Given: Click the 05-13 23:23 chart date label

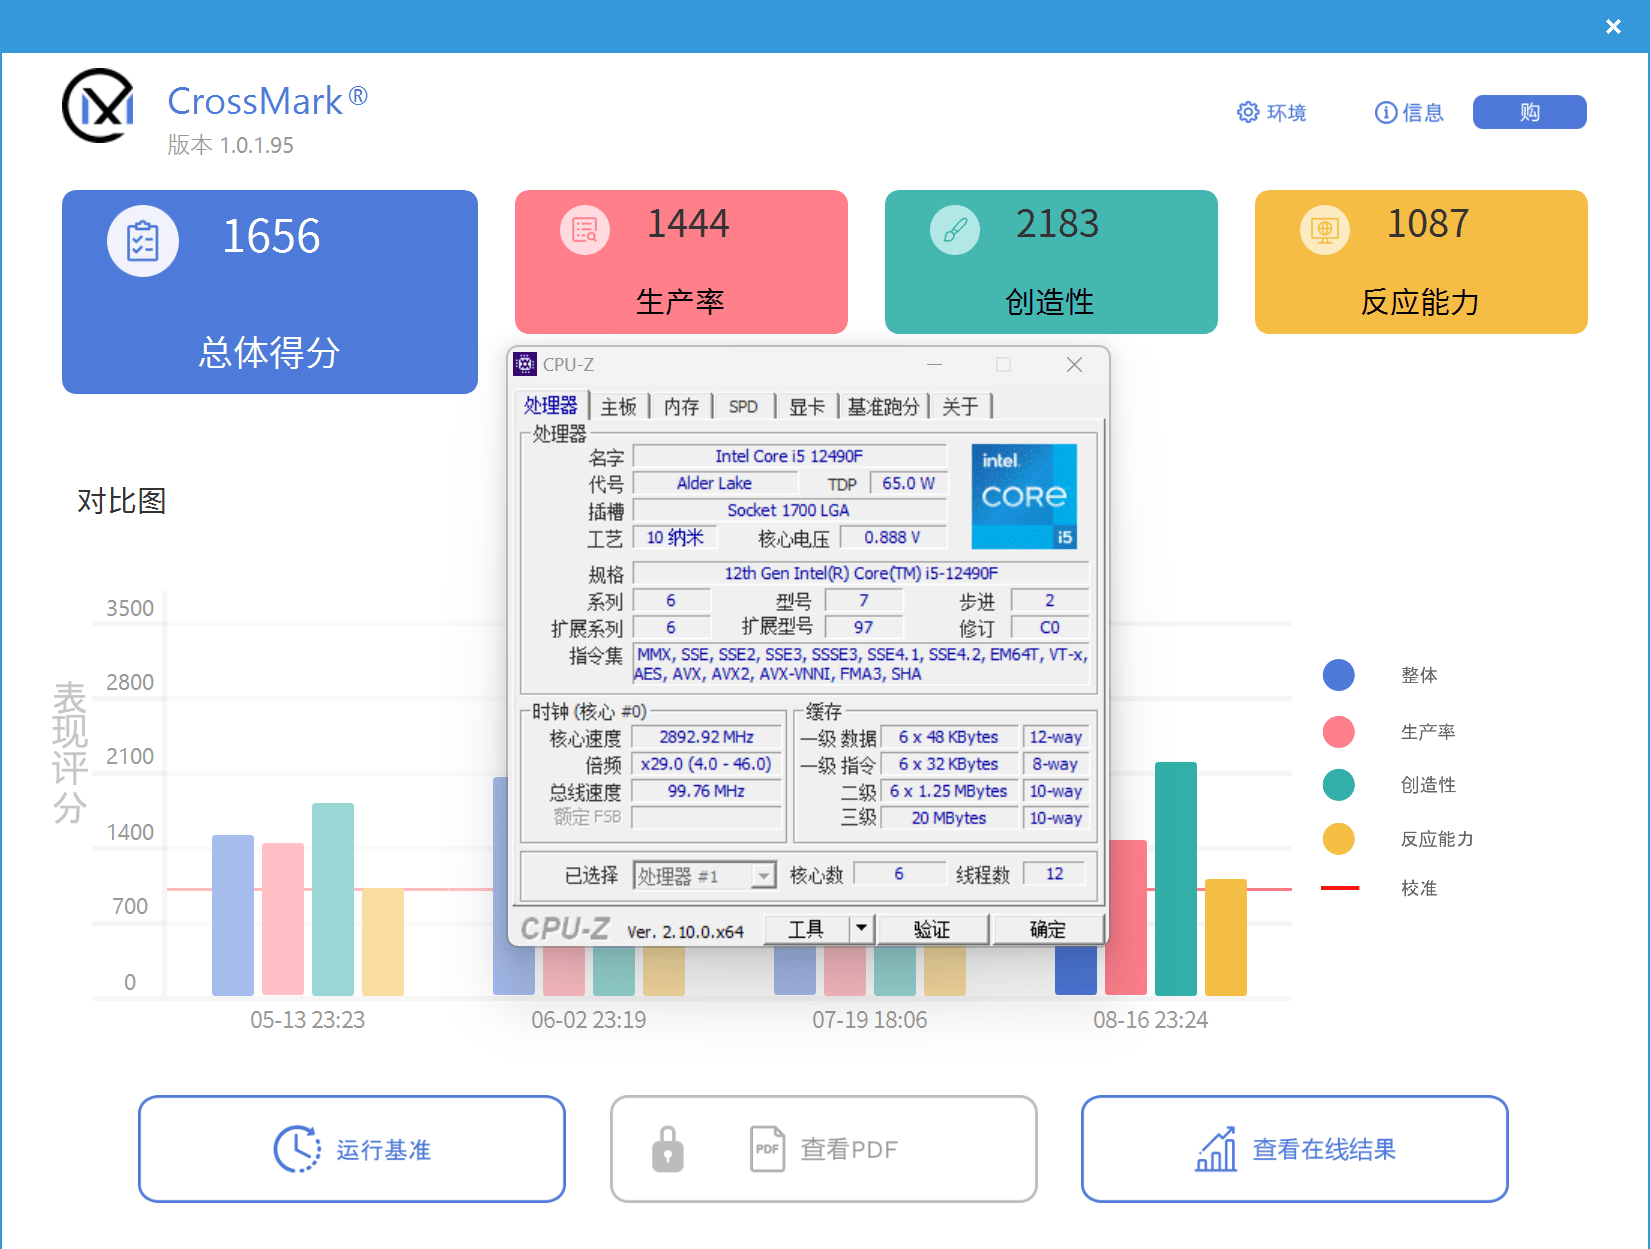Looking at the screenshot, I should pyautogui.click(x=308, y=1020).
